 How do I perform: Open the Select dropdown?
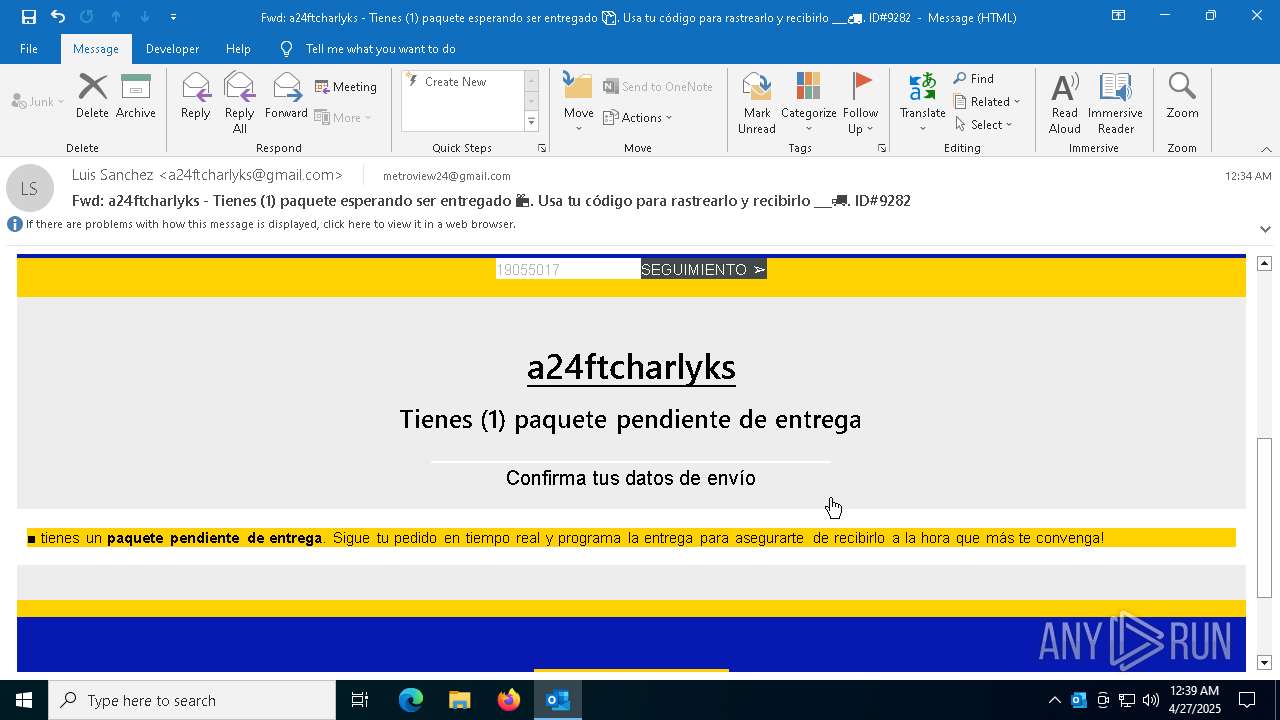[x=984, y=125]
